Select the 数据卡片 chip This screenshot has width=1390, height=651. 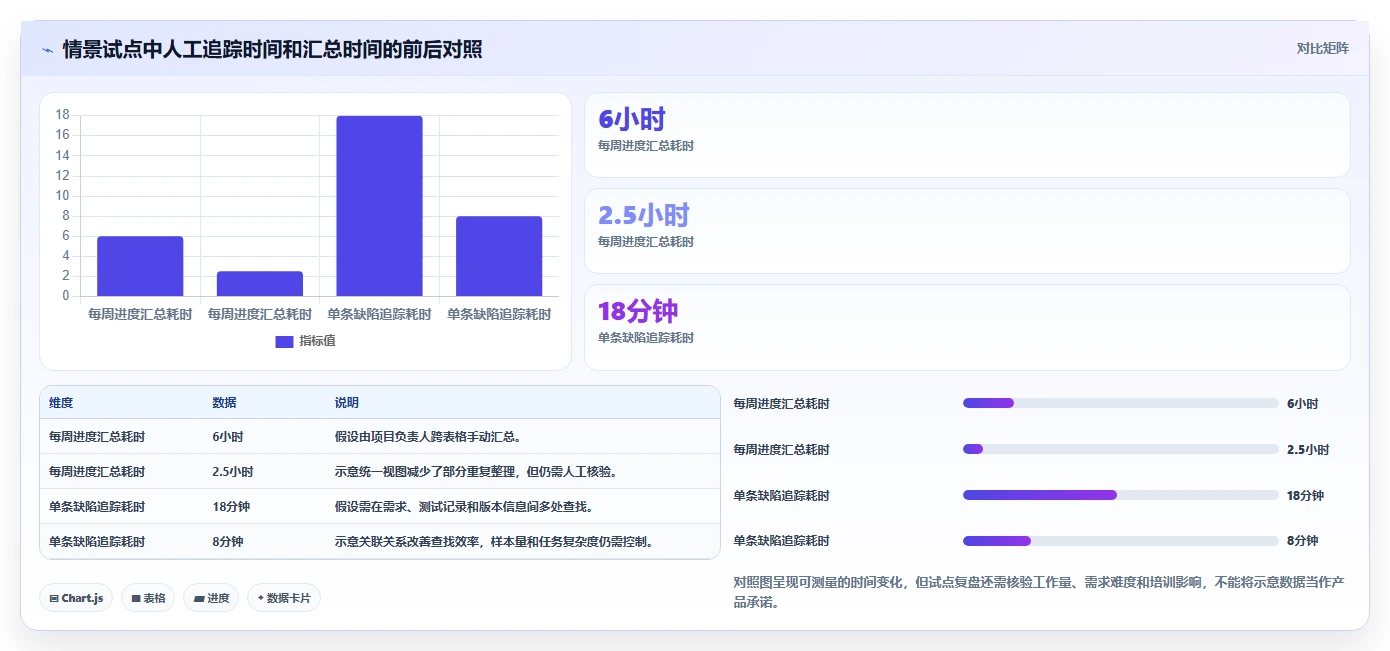pos(284,598)
